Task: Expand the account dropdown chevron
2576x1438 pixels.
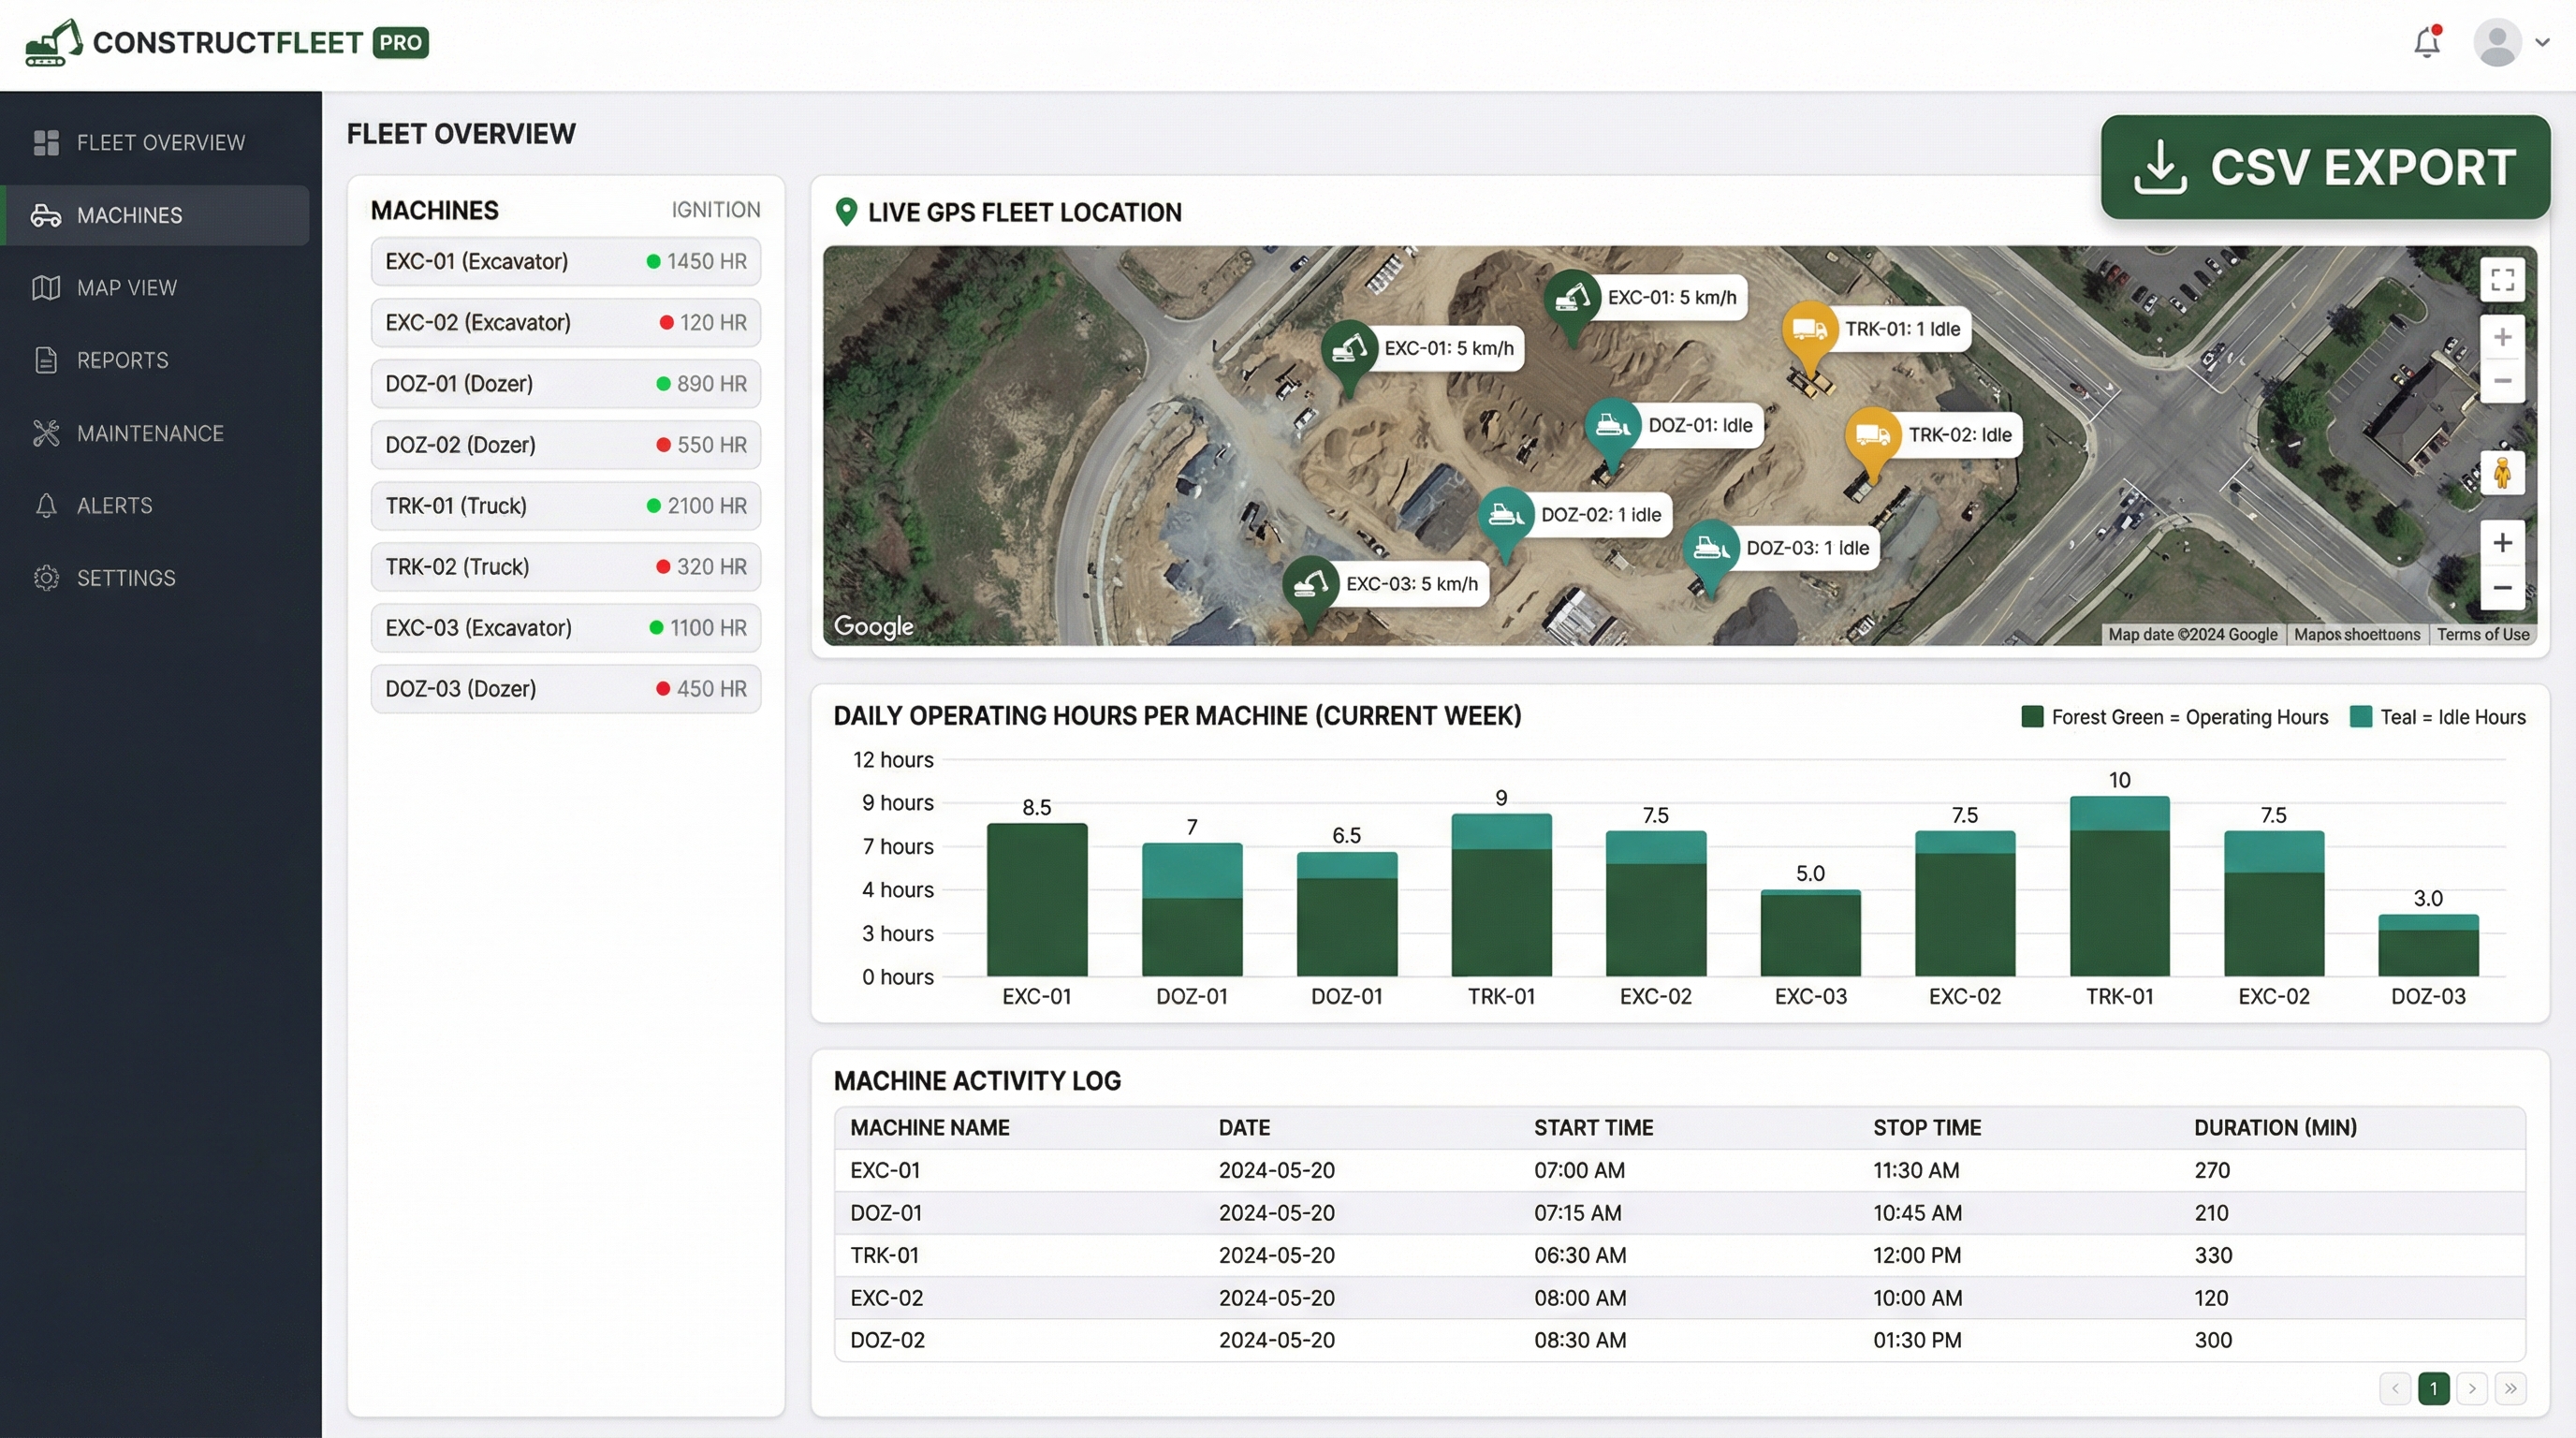Action: 2542,43
